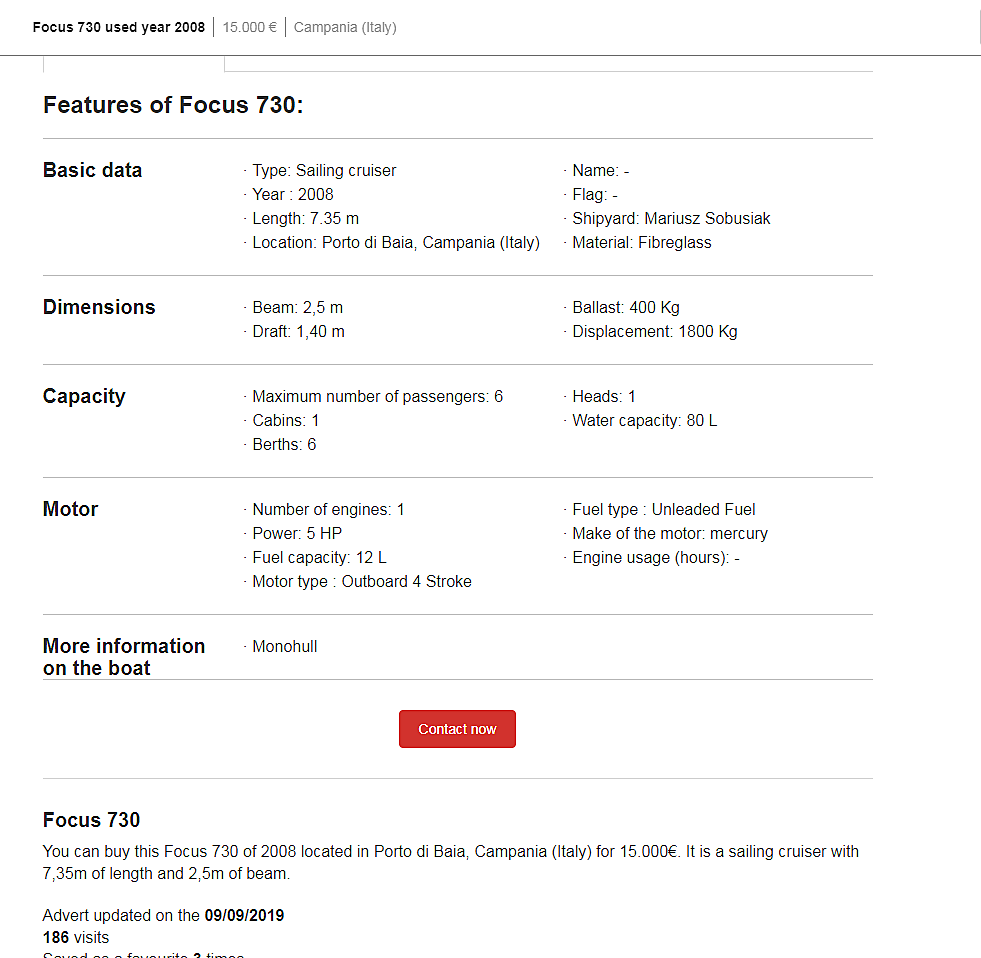The width and height of the screenshot is (981, 958).
Task: Click 'Material: Fibreglass' entry
Action: [642, 243]
